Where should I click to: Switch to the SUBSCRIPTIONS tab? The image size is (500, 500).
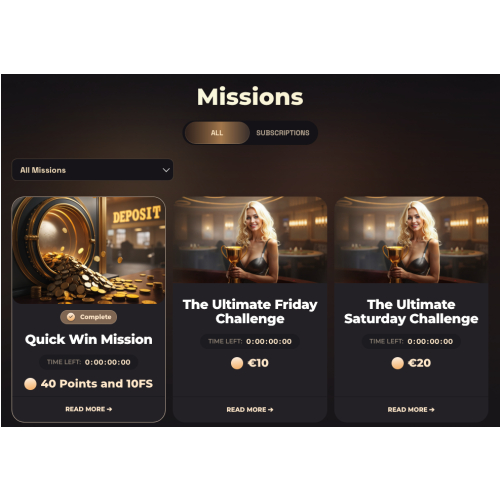coord(283,133)
